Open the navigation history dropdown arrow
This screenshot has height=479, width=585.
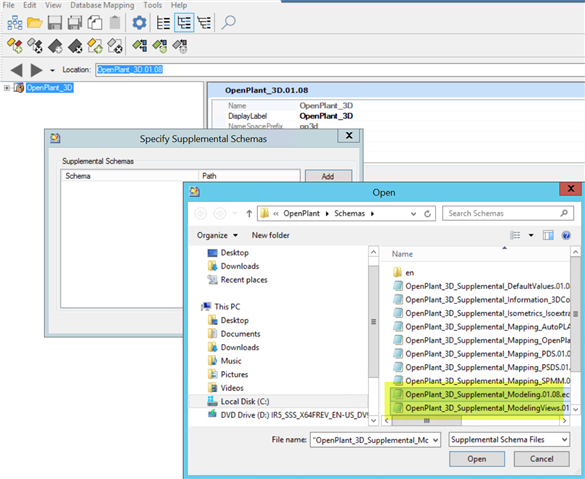coord(52,70)
